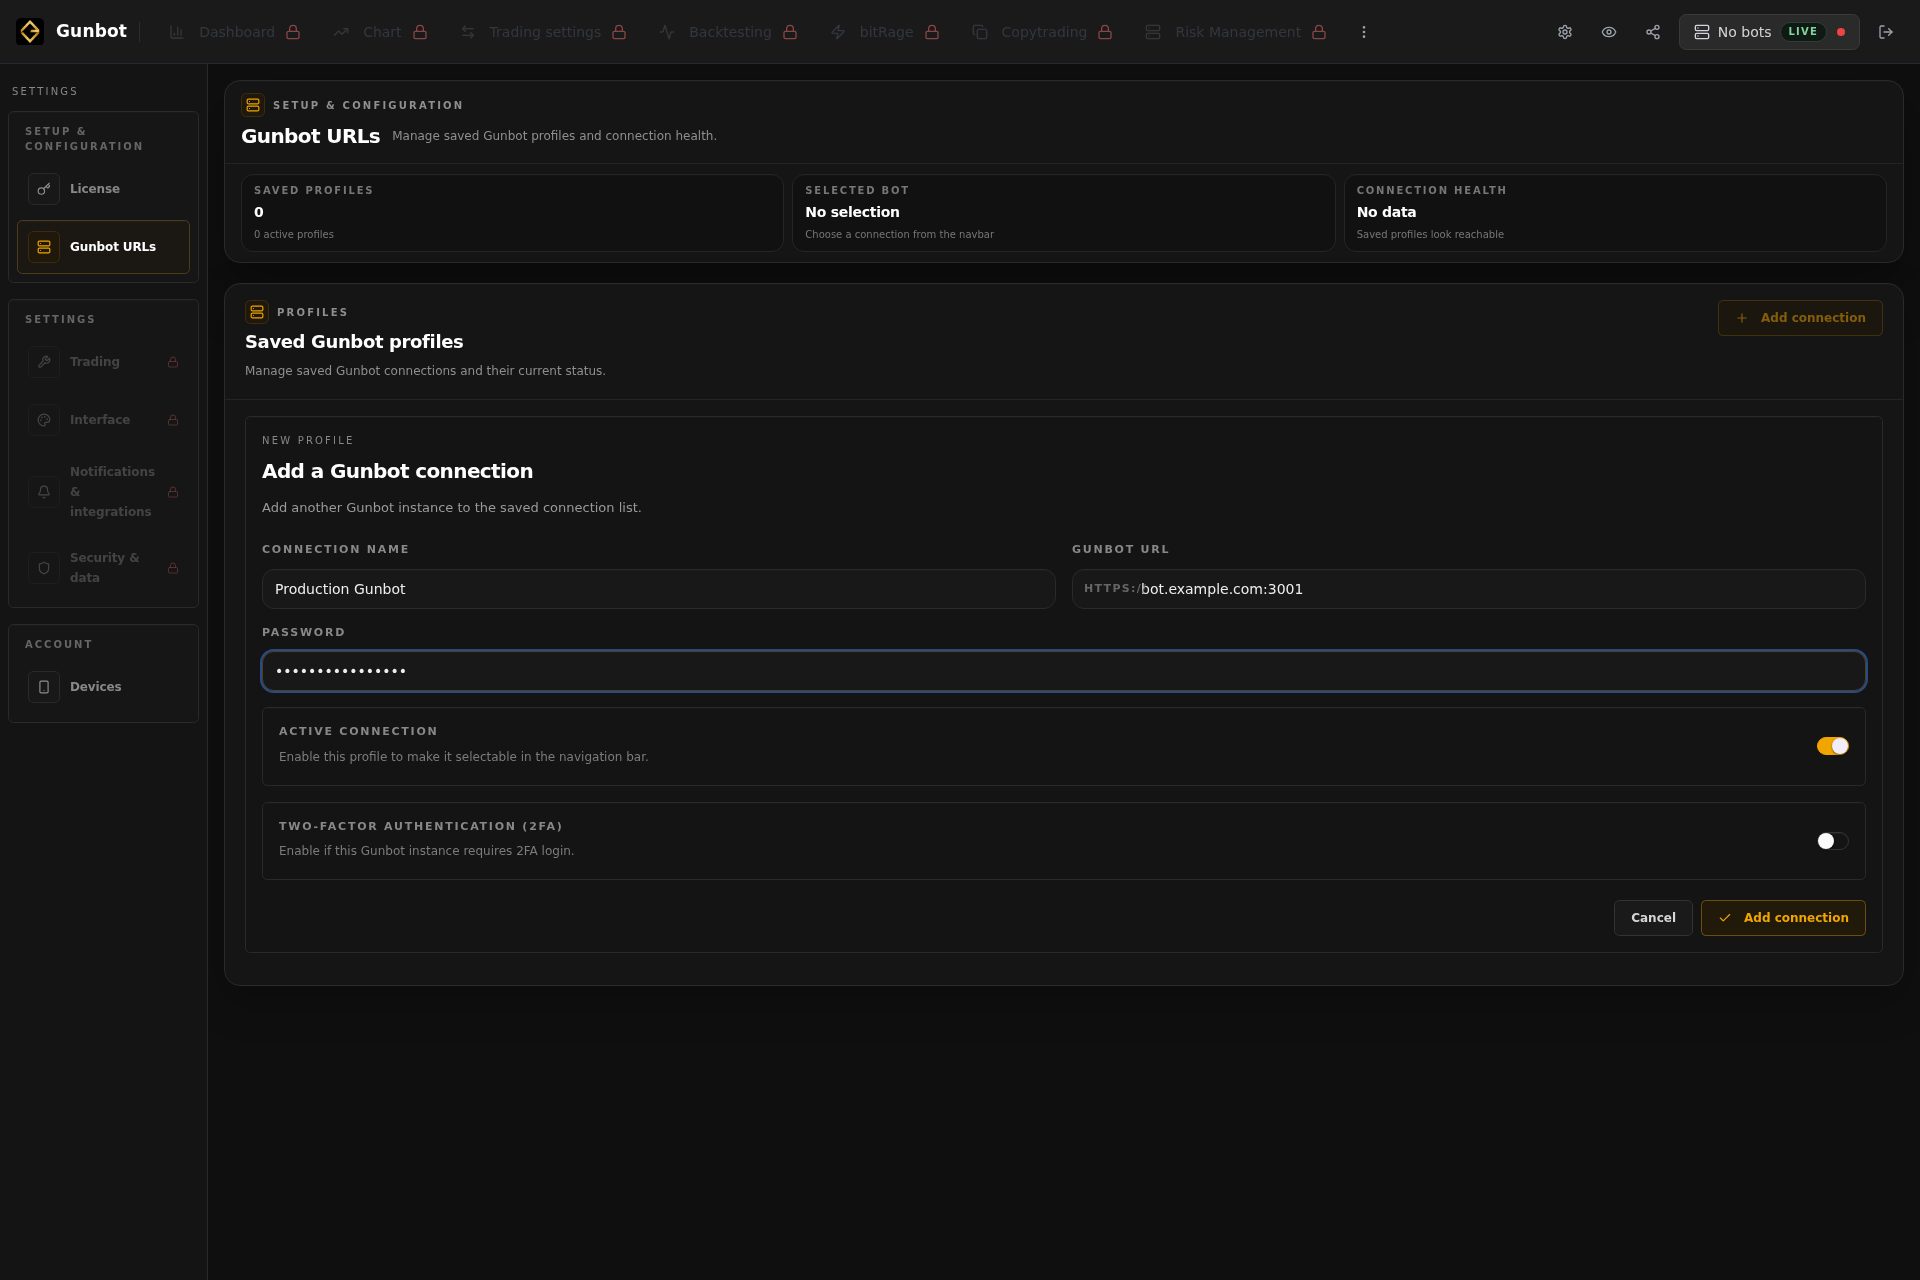Image resolution: width=1920 pixels, height=1280 pixels.
Task: Click the bell icon beside Notifications
Action: pyautogui.click(x=44, y=492)
